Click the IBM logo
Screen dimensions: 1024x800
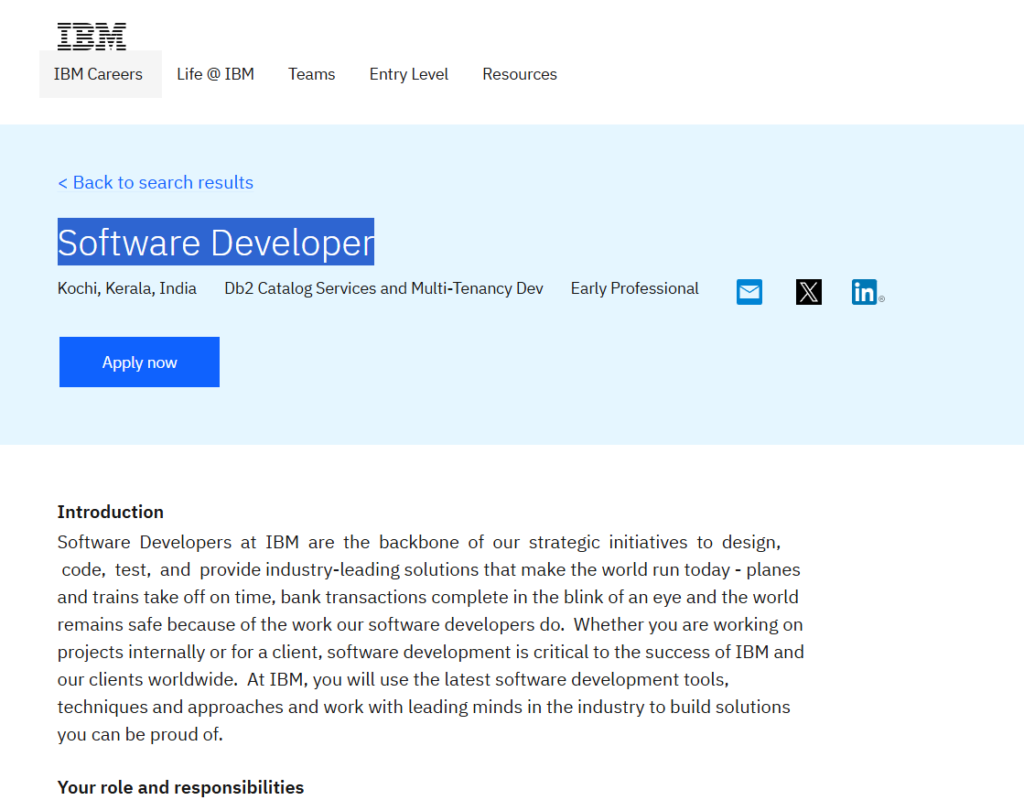click(91, 37)
